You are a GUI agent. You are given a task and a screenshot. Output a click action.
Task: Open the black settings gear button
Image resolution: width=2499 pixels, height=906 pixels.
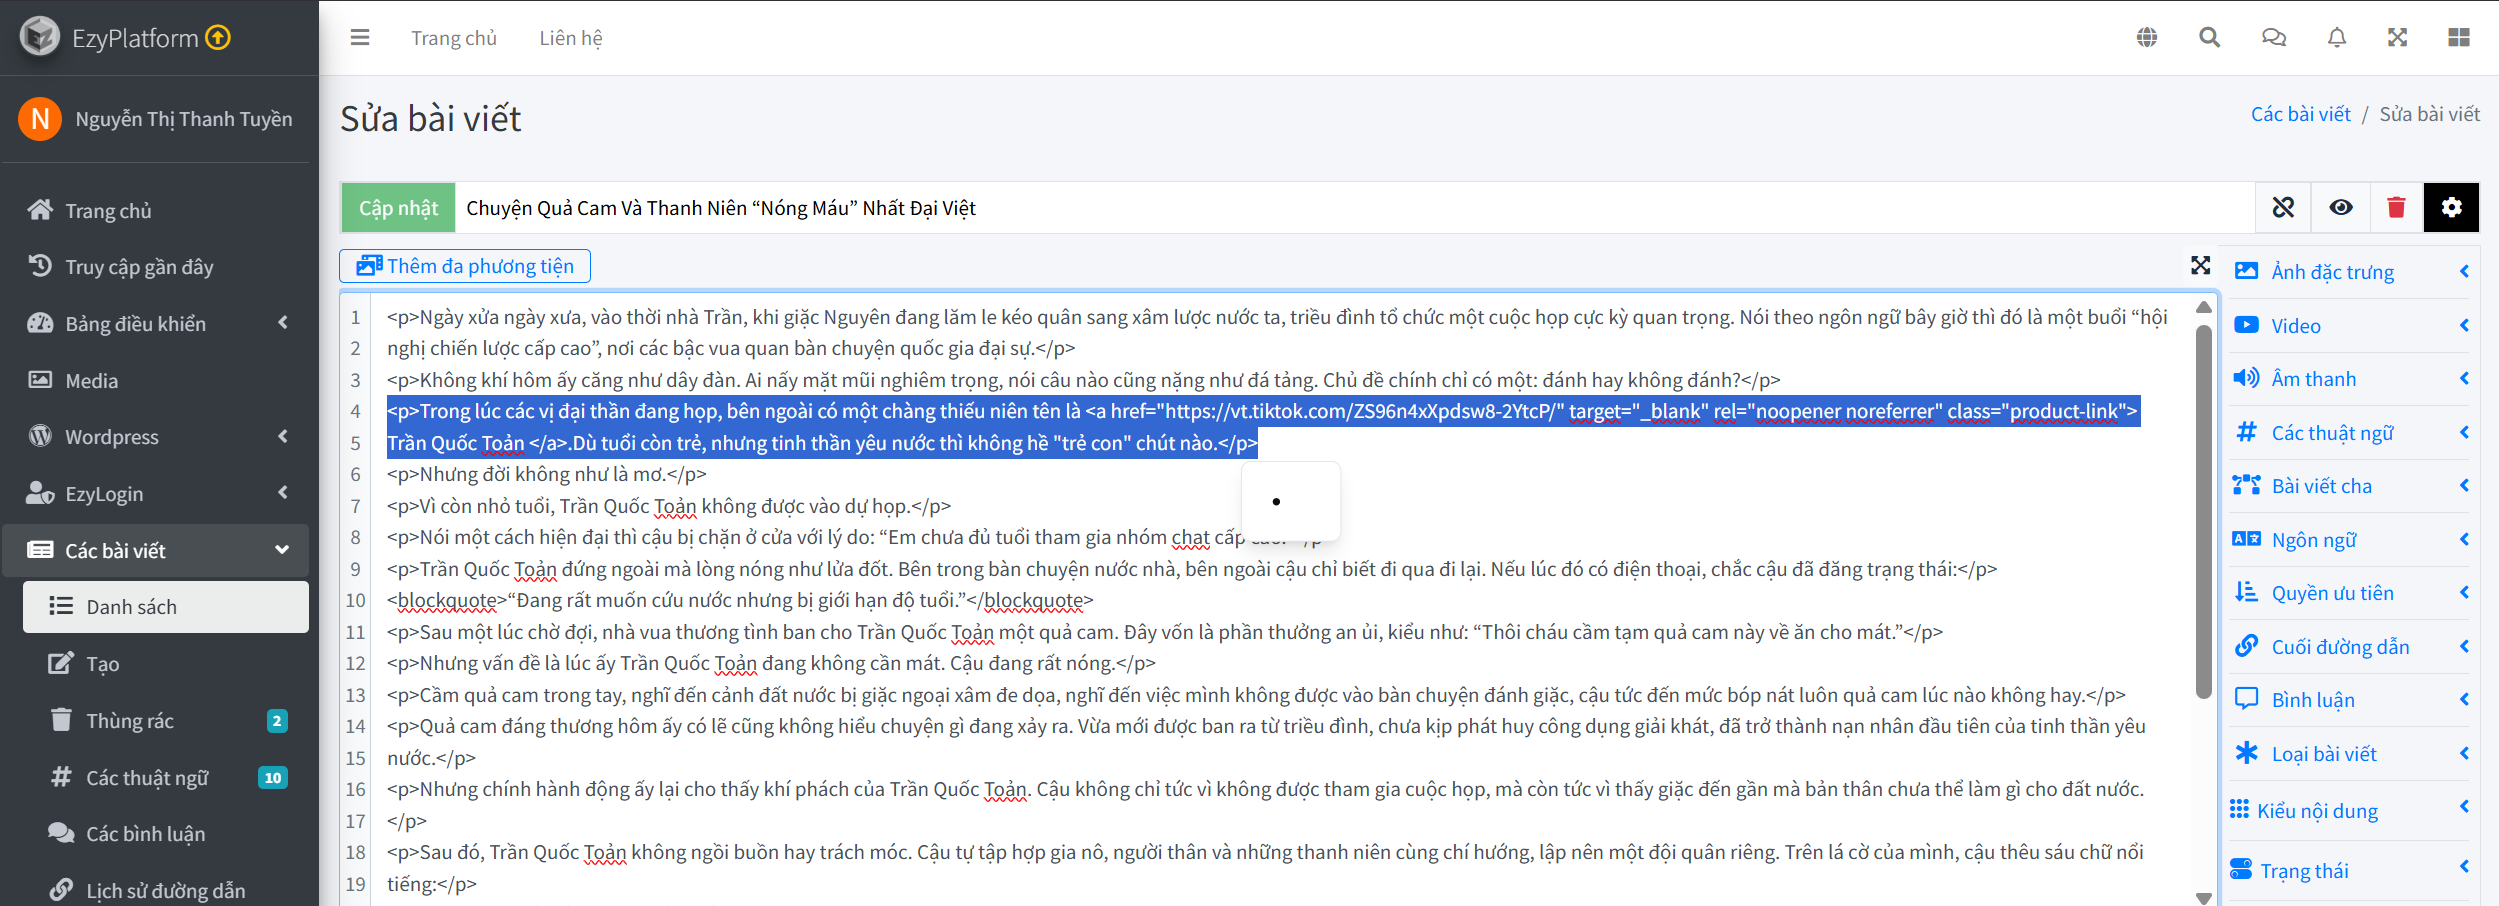[x=2451, y=207]
